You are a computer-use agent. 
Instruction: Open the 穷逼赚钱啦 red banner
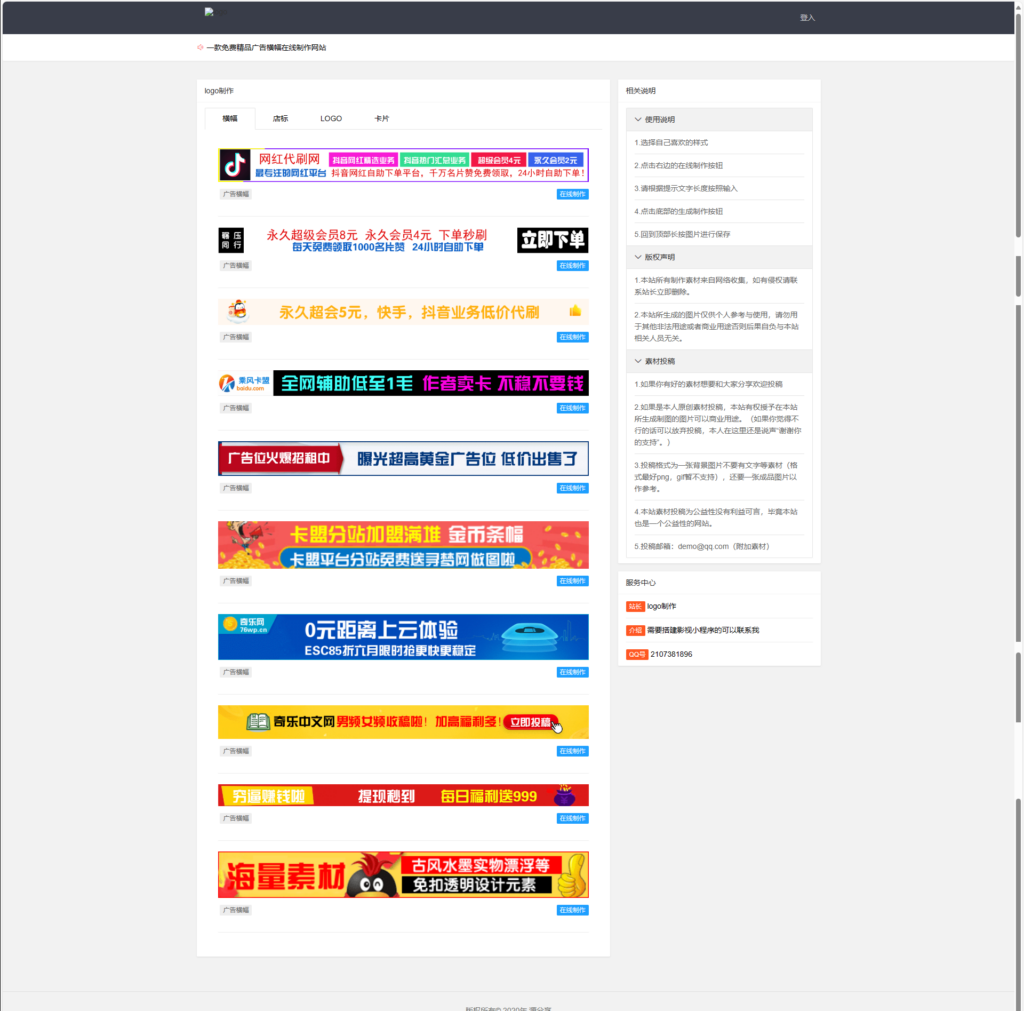(x=404, y=795)
